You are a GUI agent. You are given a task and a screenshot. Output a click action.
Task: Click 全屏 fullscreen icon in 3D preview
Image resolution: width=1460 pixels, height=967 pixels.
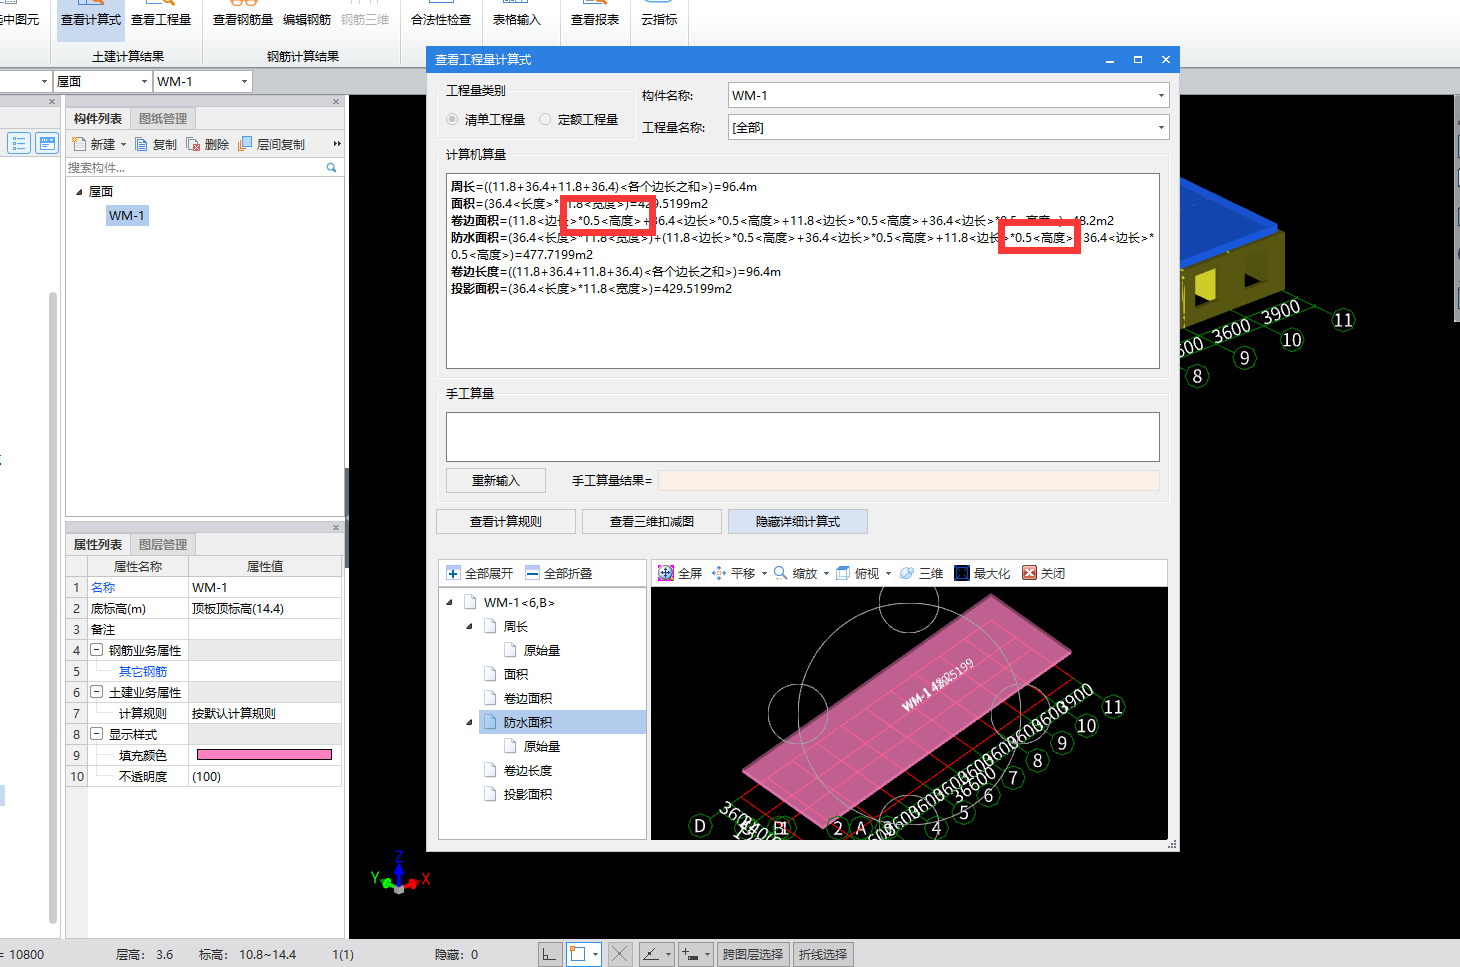pos(665,573)
